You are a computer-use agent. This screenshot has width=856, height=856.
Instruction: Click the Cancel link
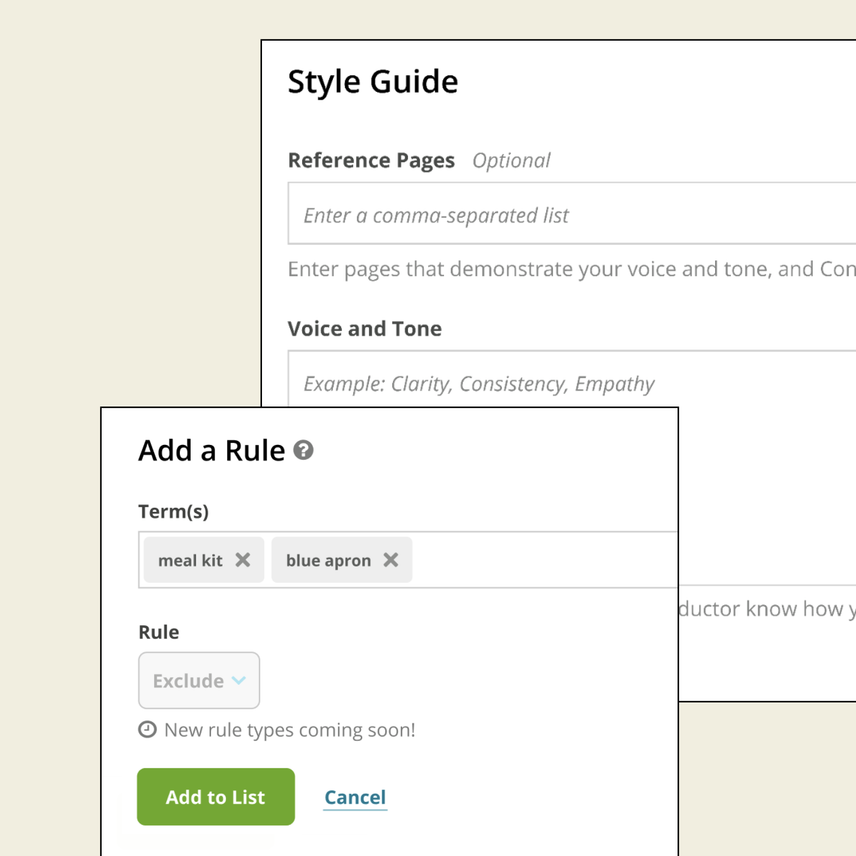click(355, 797)
